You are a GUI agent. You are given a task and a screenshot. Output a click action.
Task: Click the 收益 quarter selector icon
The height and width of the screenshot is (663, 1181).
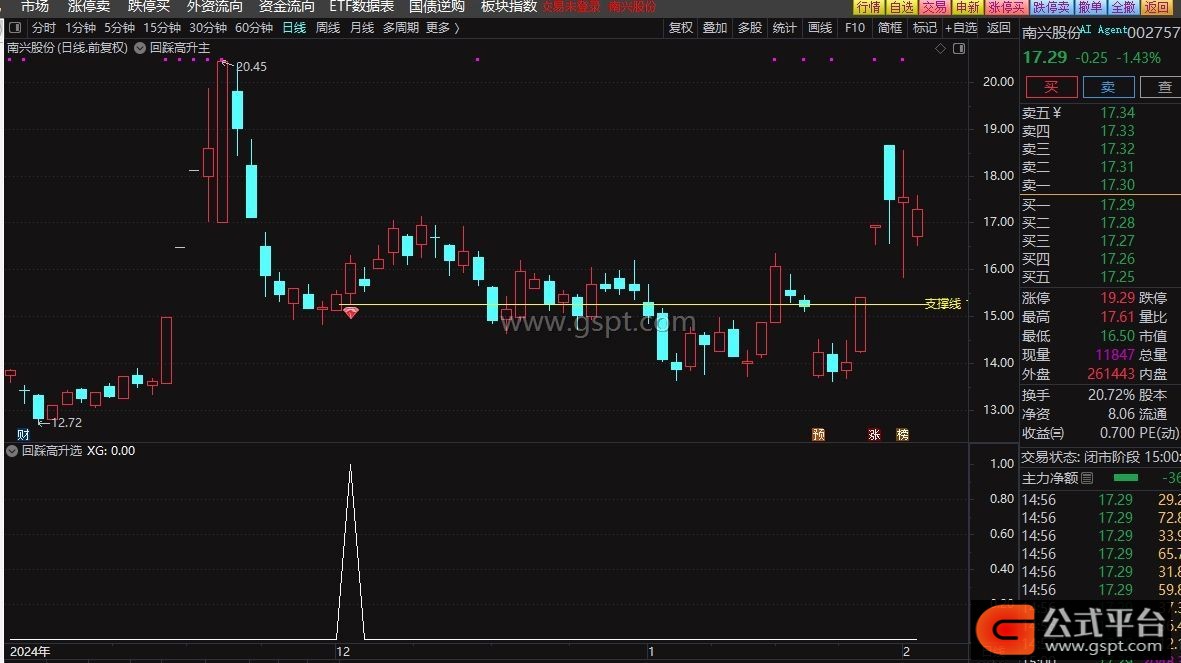tap(1058, 433)
